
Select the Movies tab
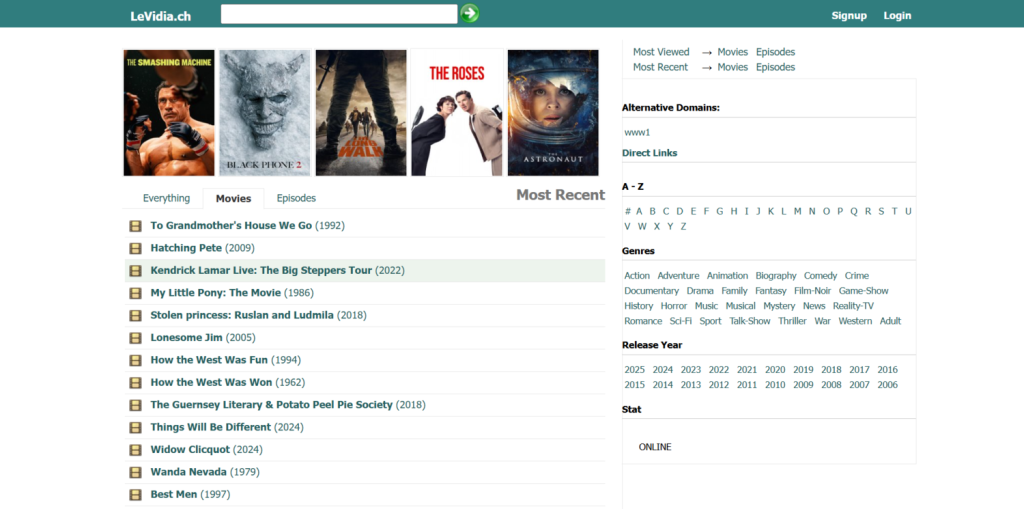[x=233, y=199]
